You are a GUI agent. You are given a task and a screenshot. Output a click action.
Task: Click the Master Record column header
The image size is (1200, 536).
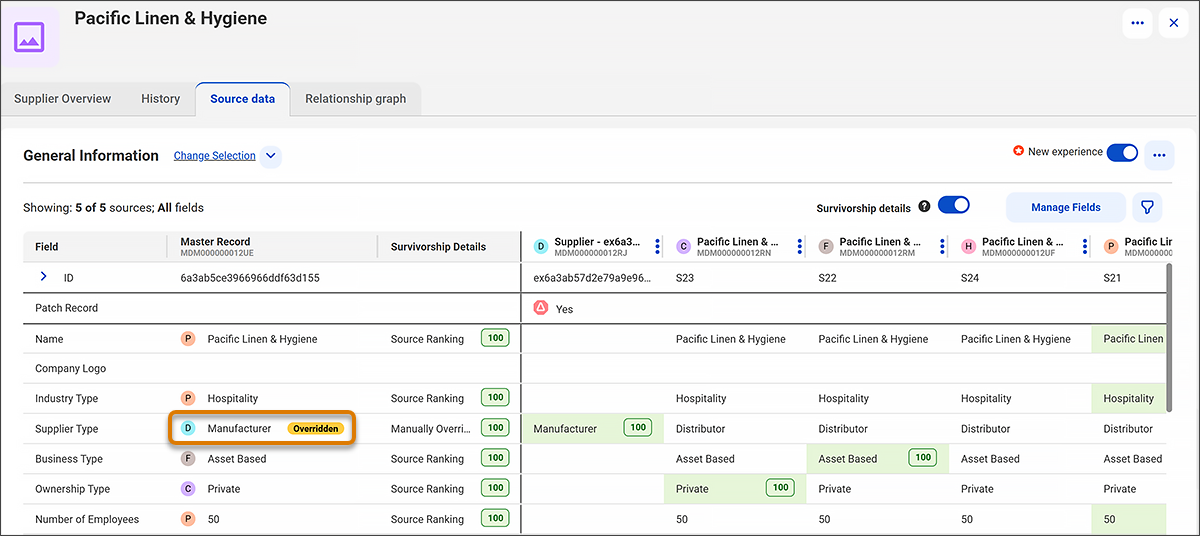pyautogui.click(x=272, y=246)
